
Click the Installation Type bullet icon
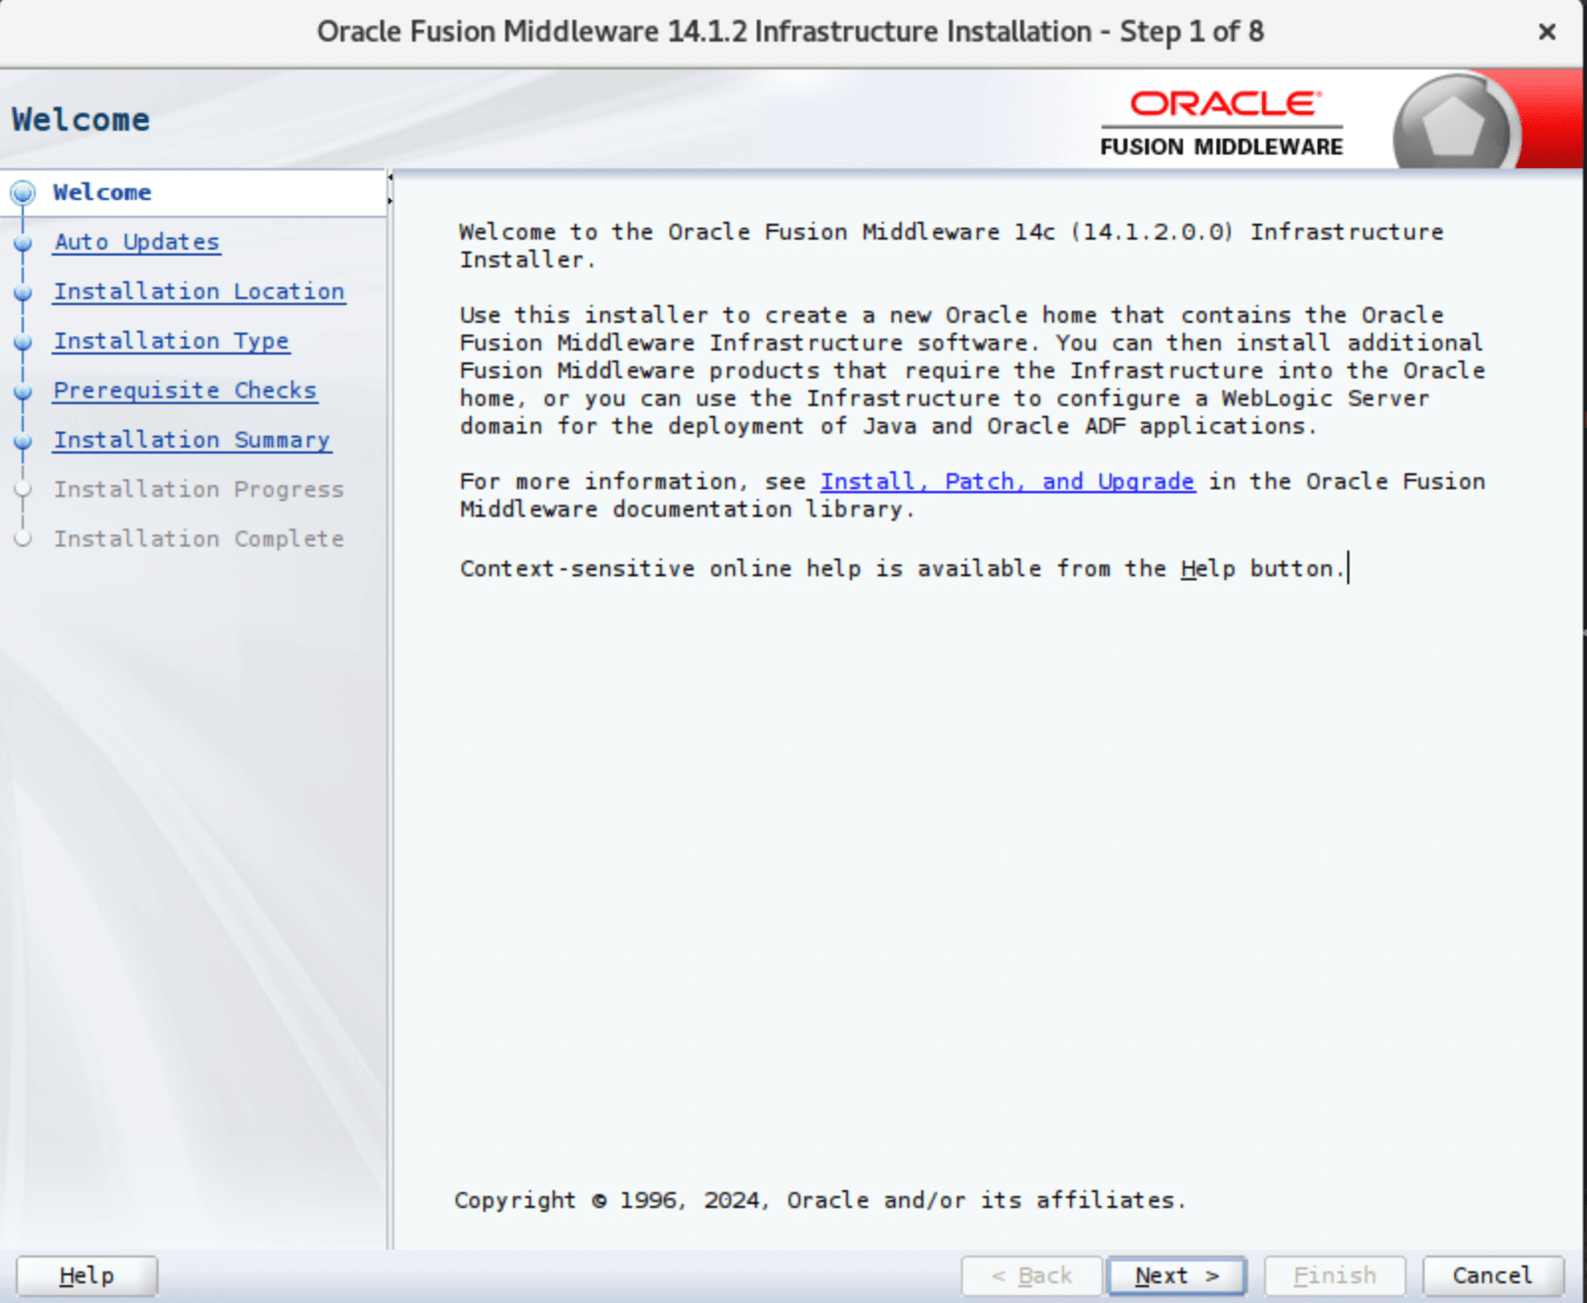23,342
